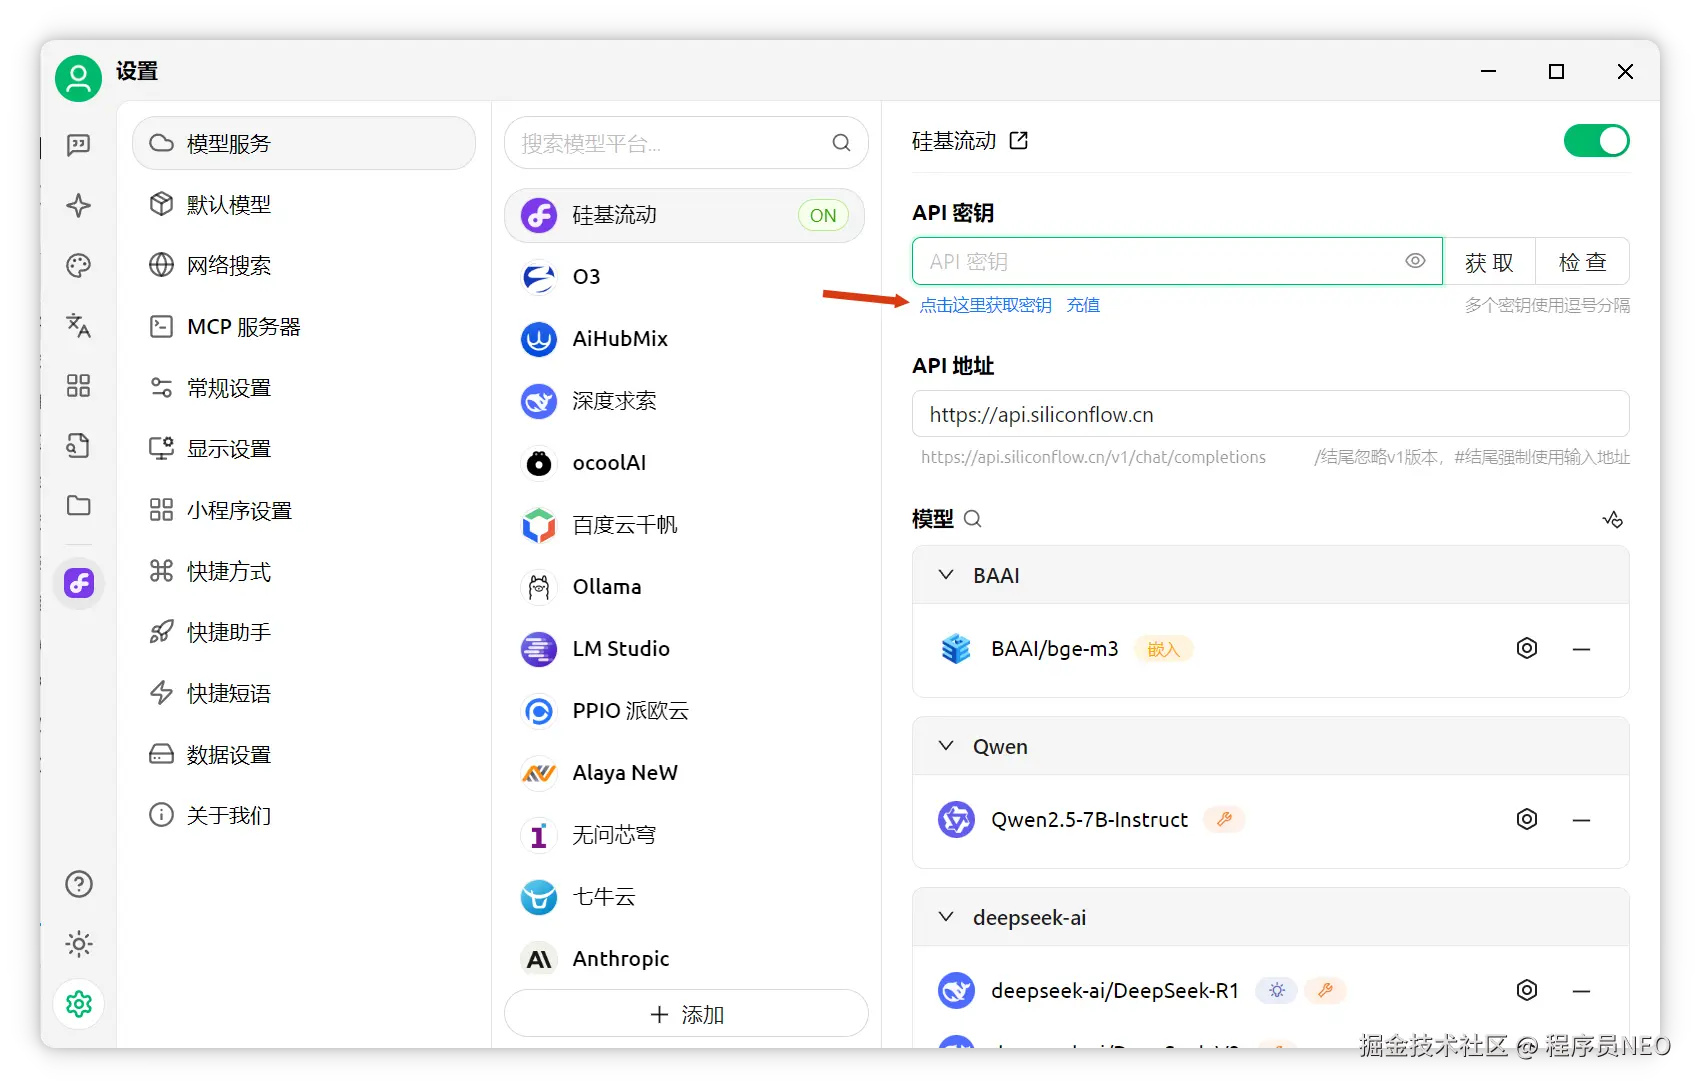Select the 深度求索 provider
The height and width of the screenshot is (1088, 1700).
[684, 401]
